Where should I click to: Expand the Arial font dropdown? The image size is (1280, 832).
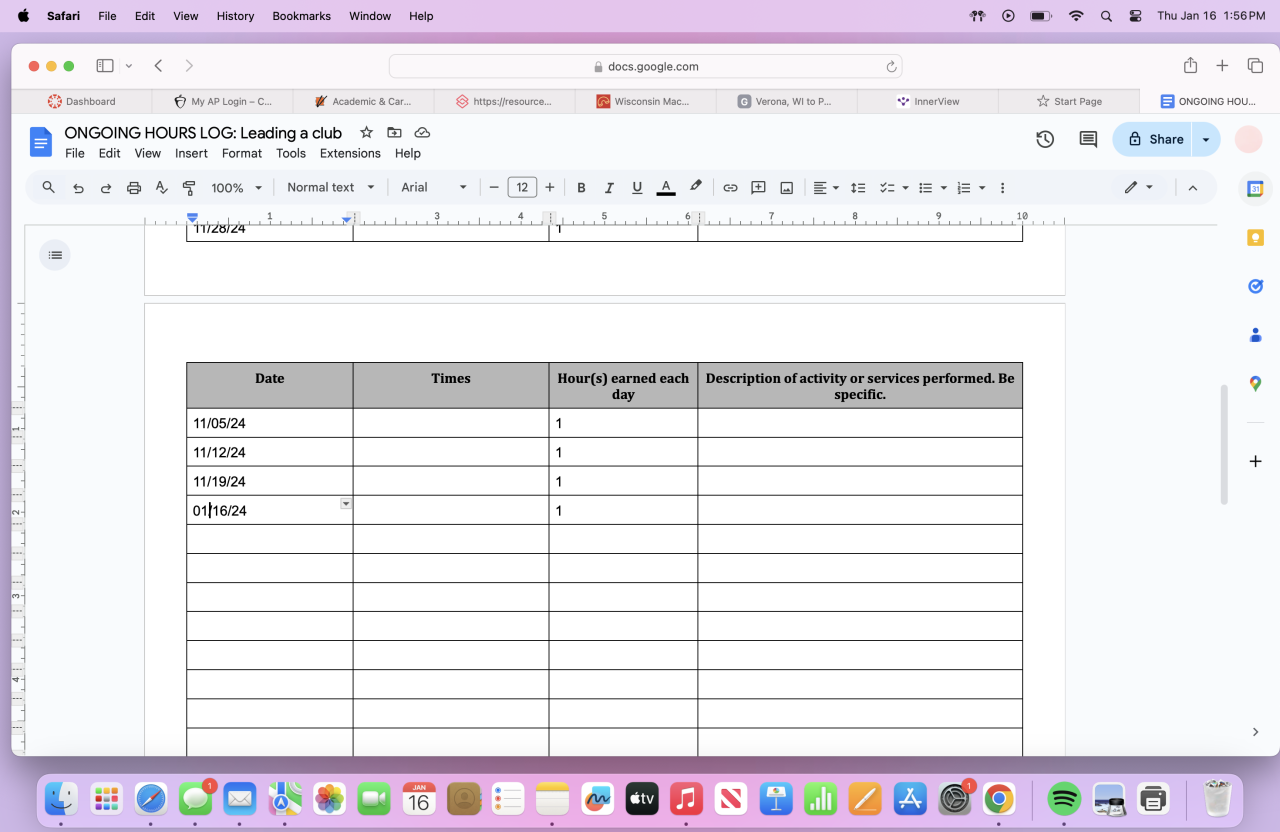[x=434, y=188]
